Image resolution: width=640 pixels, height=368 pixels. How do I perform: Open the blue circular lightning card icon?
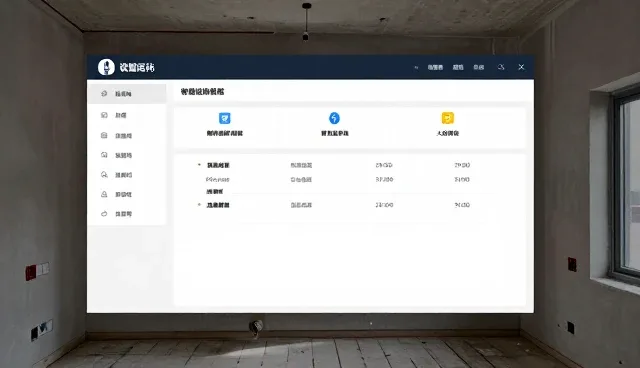[x=334, y=118]
